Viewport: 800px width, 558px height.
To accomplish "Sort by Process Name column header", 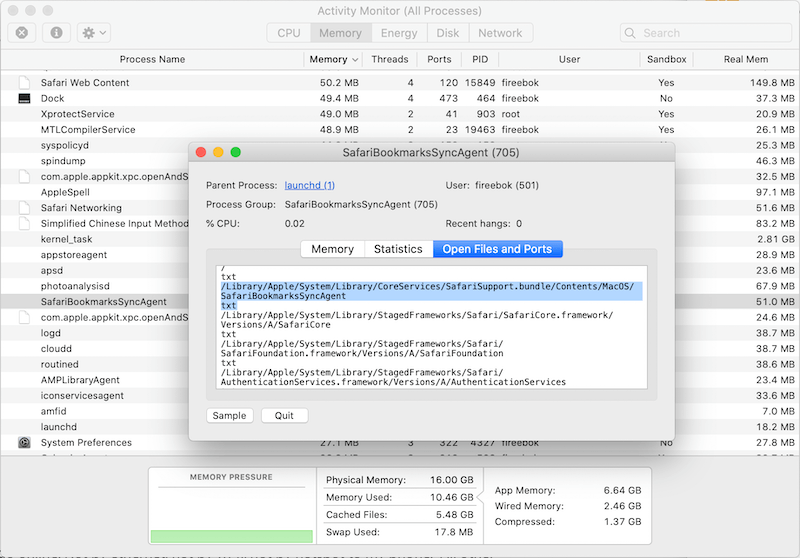I will pyautogui.click(x=152, y=59).
